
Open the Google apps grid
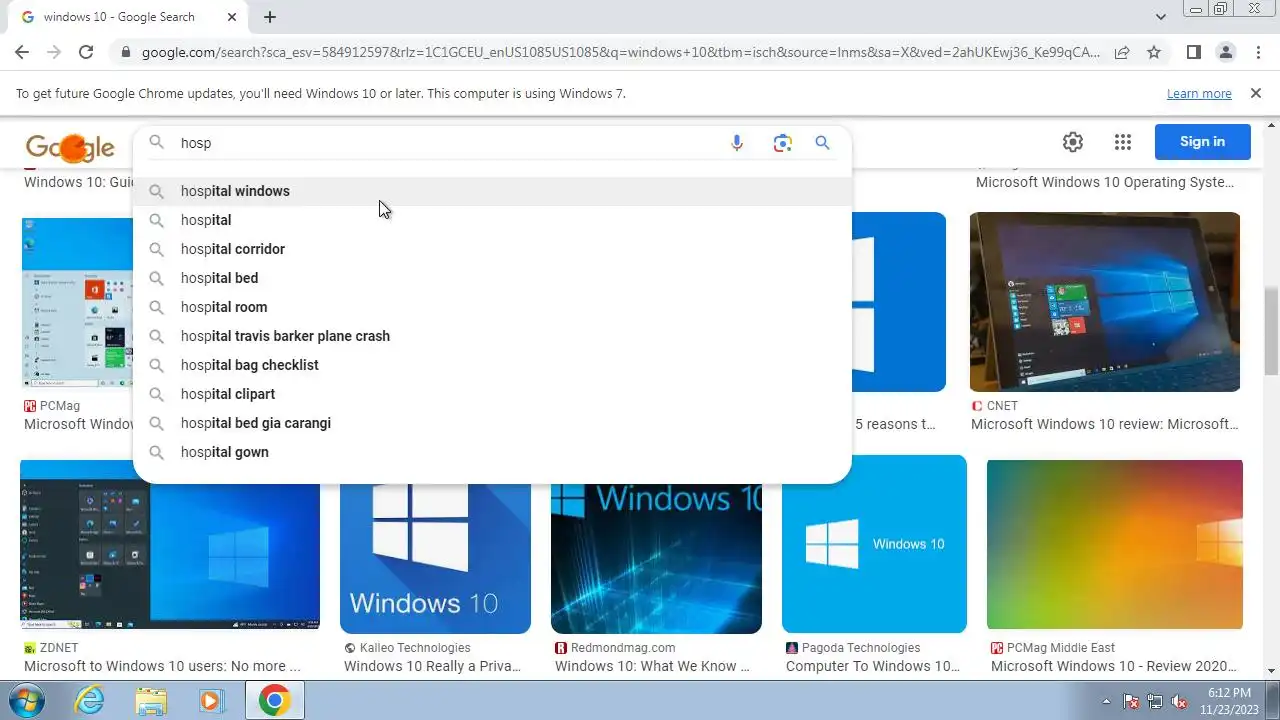point(1122,142)
